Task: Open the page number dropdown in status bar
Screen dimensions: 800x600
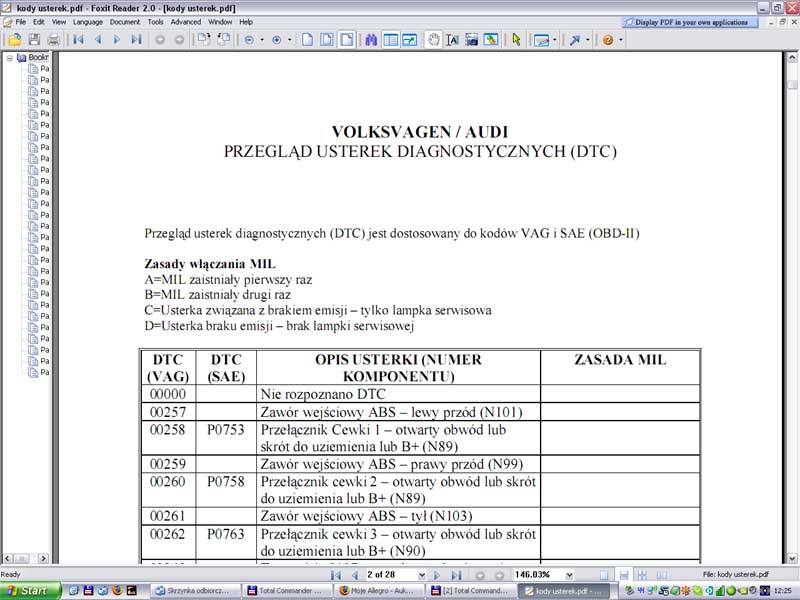Action: pos(422,575)
